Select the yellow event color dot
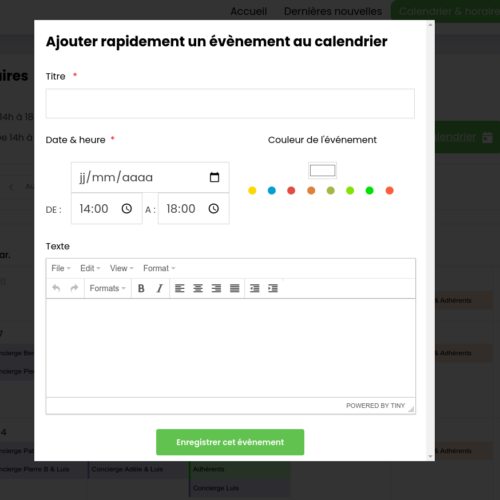The image size is (500, 500). click(x=252, y=191)
